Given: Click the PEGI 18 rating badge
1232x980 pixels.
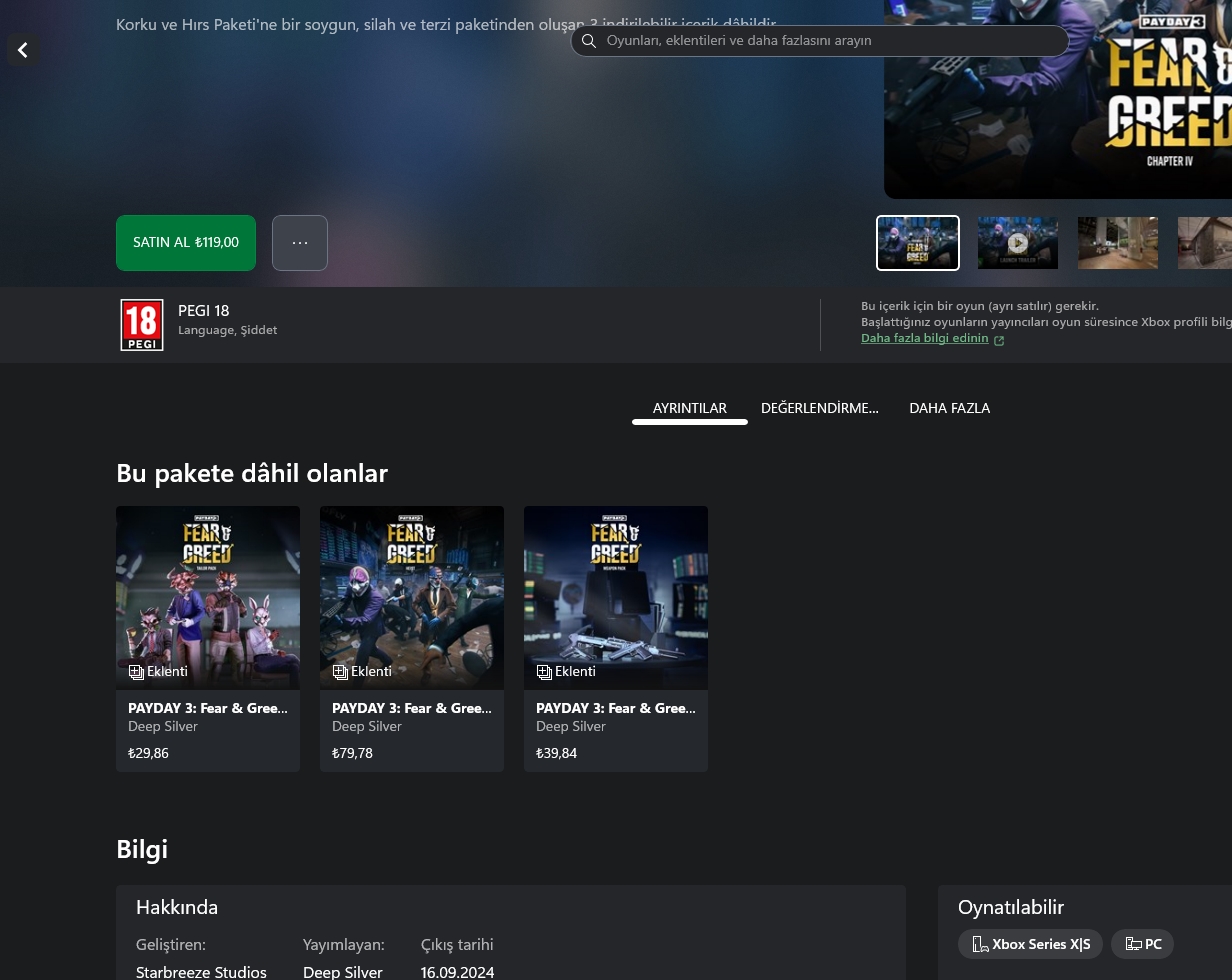Looking at the screenshot, I should 142,325.
